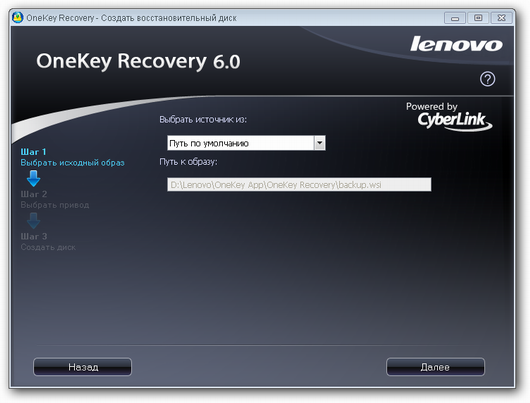
Task: Click 'Создать диск' step label
Action: tap(48, 247)
